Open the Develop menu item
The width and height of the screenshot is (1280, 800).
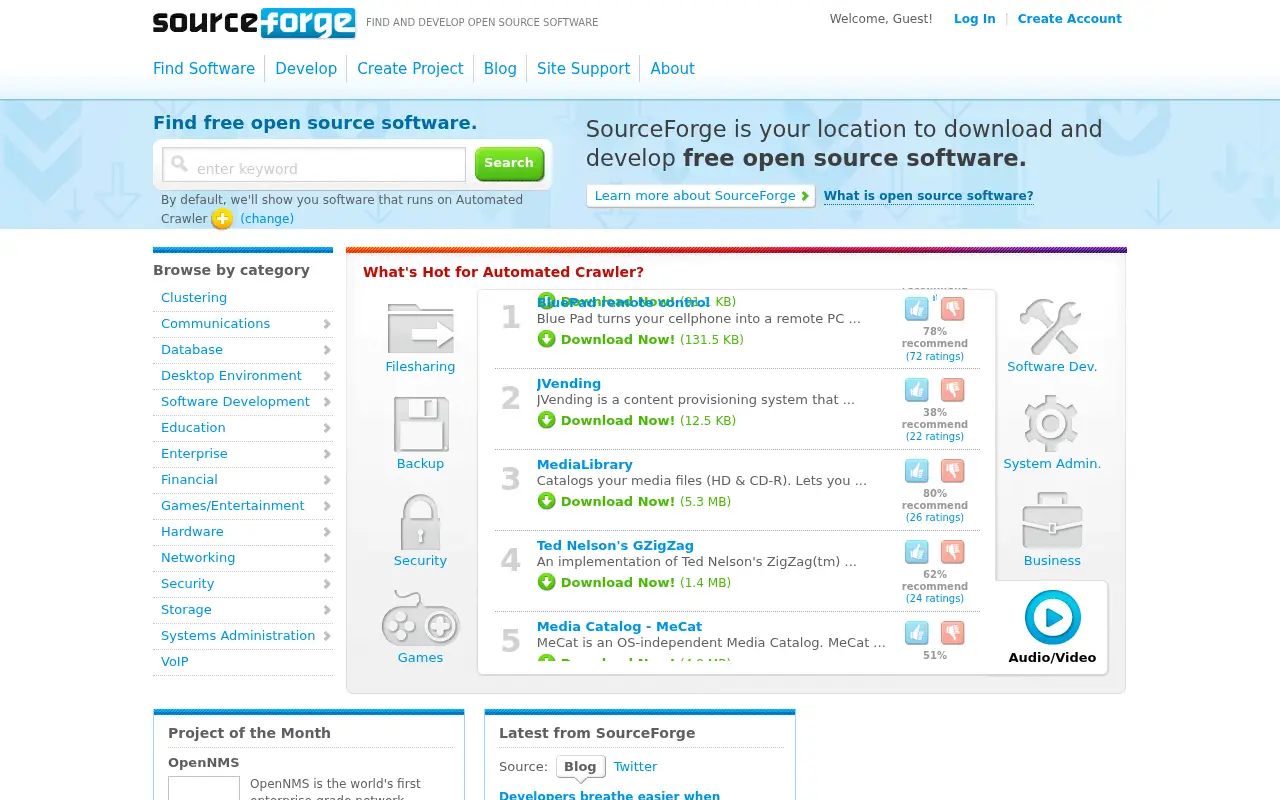pyautogui.click(x=306, y=68)
